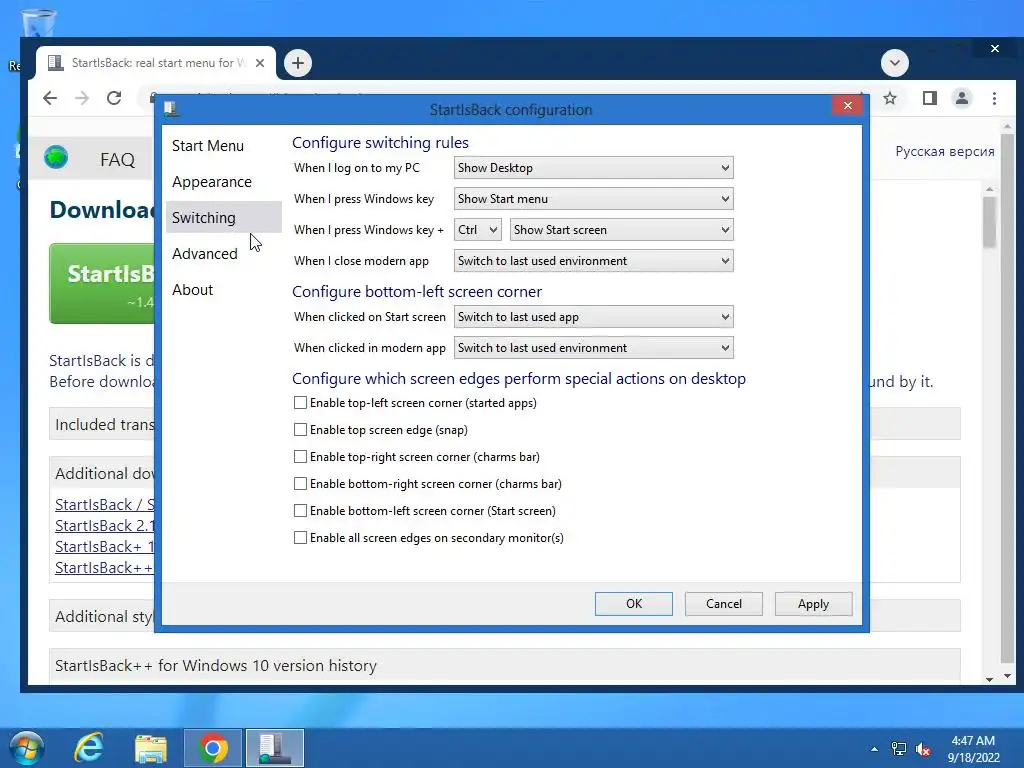This screenshot has height=768, width=1024.
Task: Open 'When I close modern app' dropdown
Action: [593, 261]
